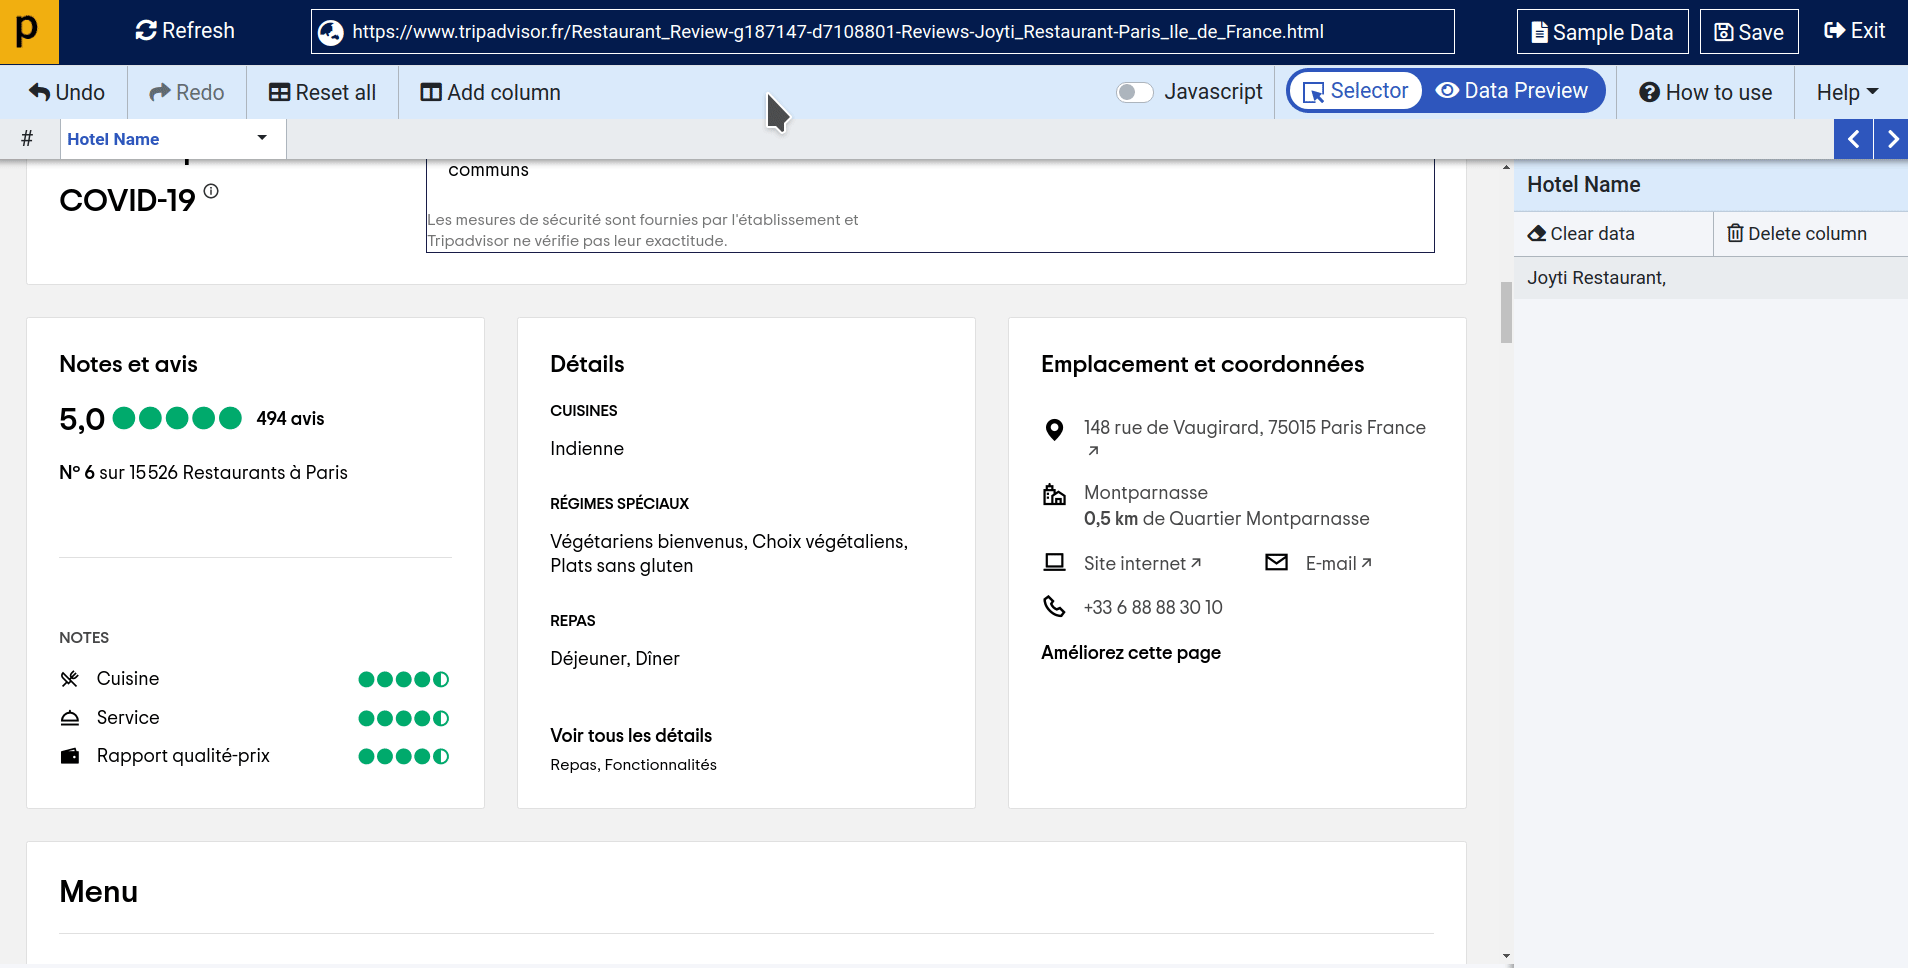Click the globe icon in URL bar
The image size is (1908, 968).
[x=331, y=33]
